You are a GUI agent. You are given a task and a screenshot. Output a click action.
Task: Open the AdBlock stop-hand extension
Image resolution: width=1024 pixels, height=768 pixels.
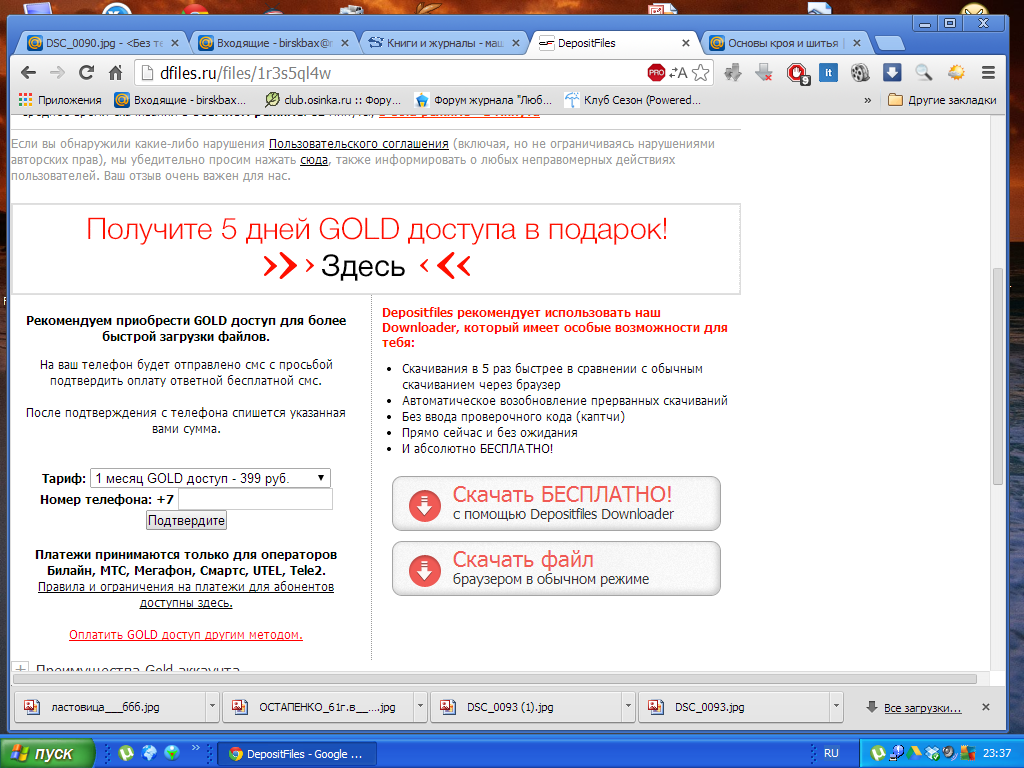(797, 73)
